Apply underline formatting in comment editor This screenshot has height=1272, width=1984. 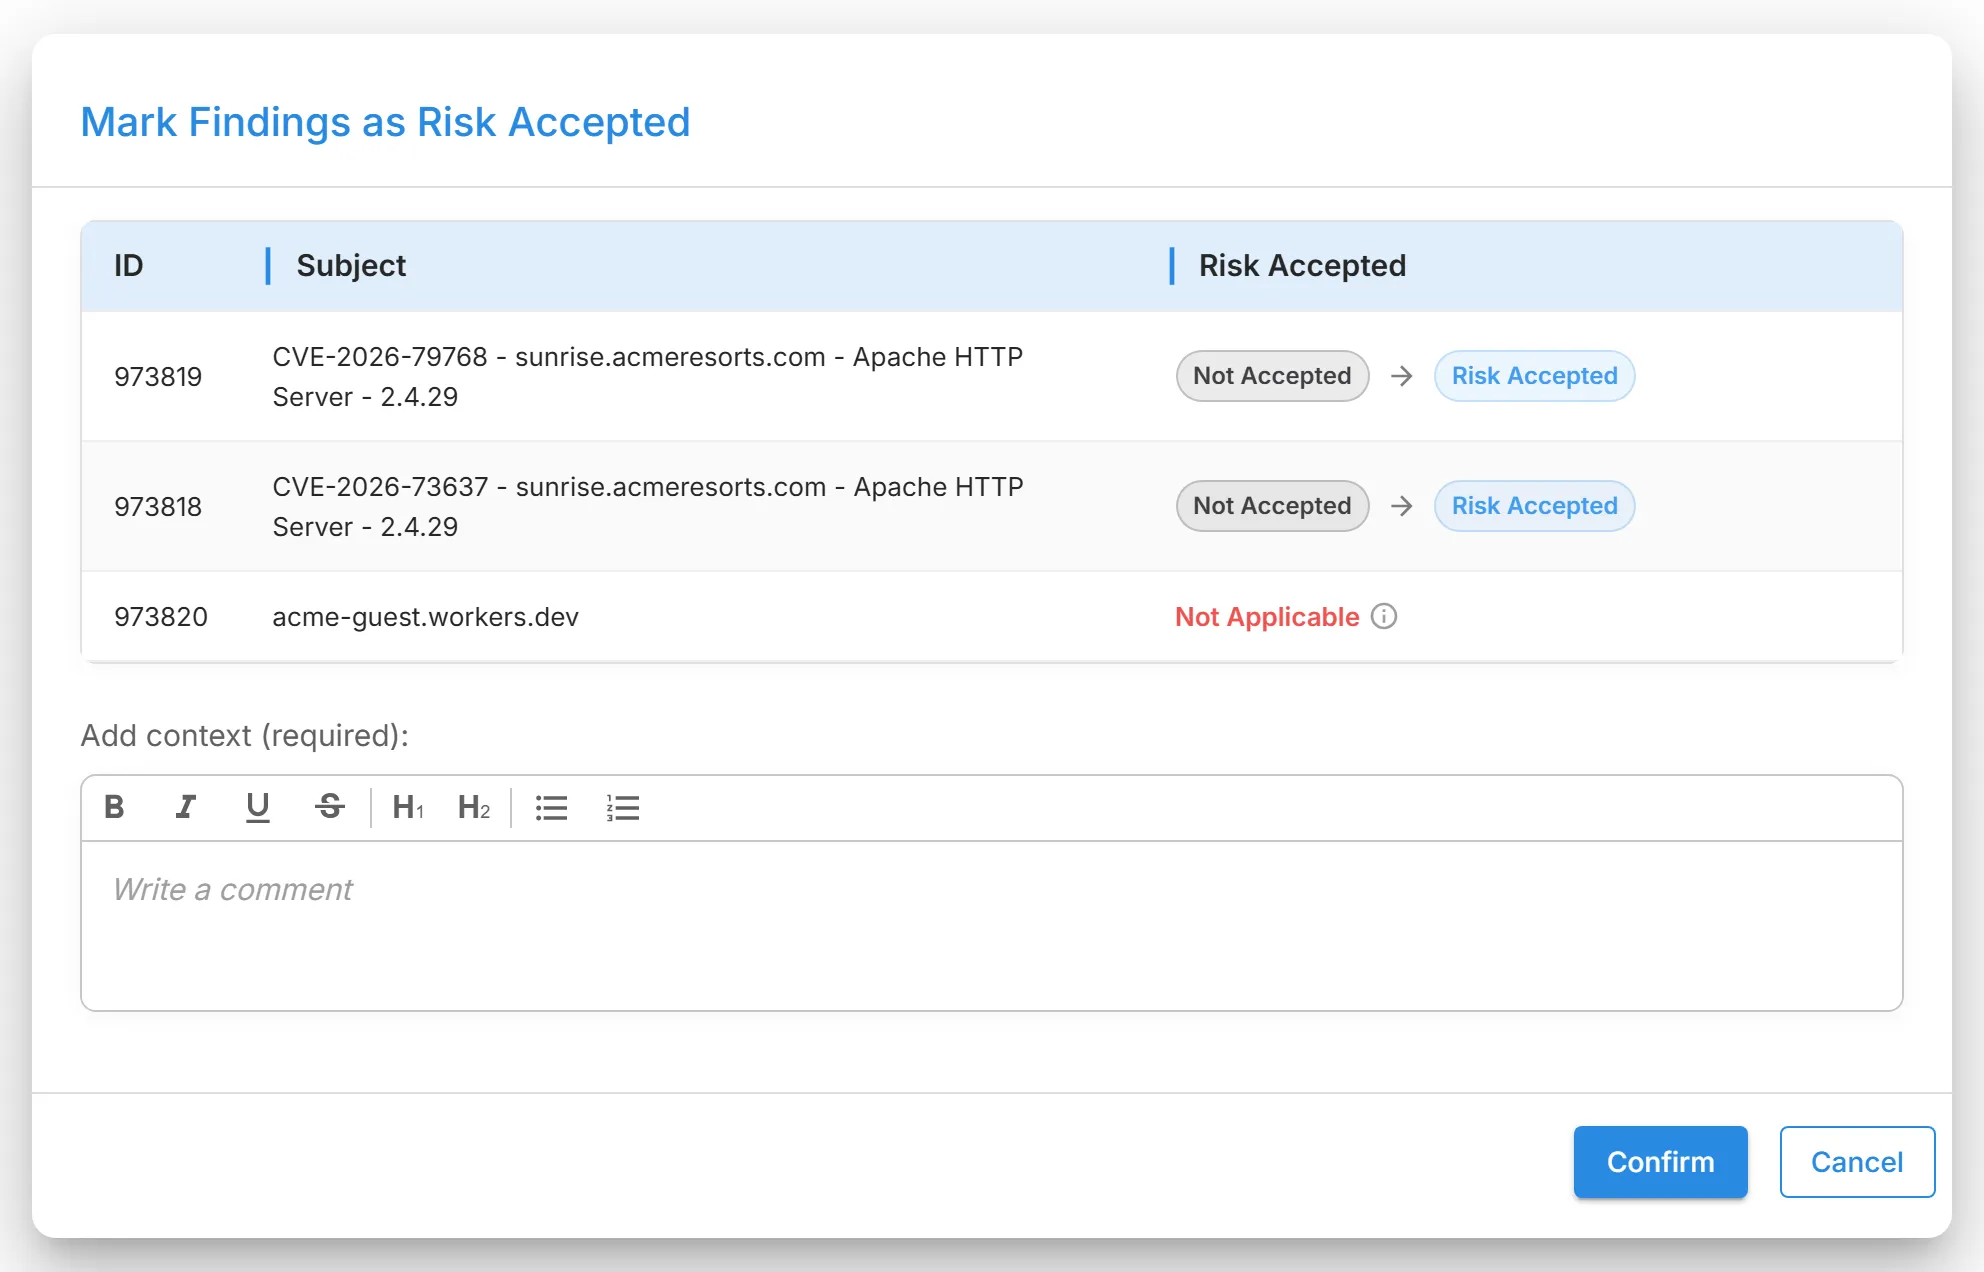(x=257, y=807)
